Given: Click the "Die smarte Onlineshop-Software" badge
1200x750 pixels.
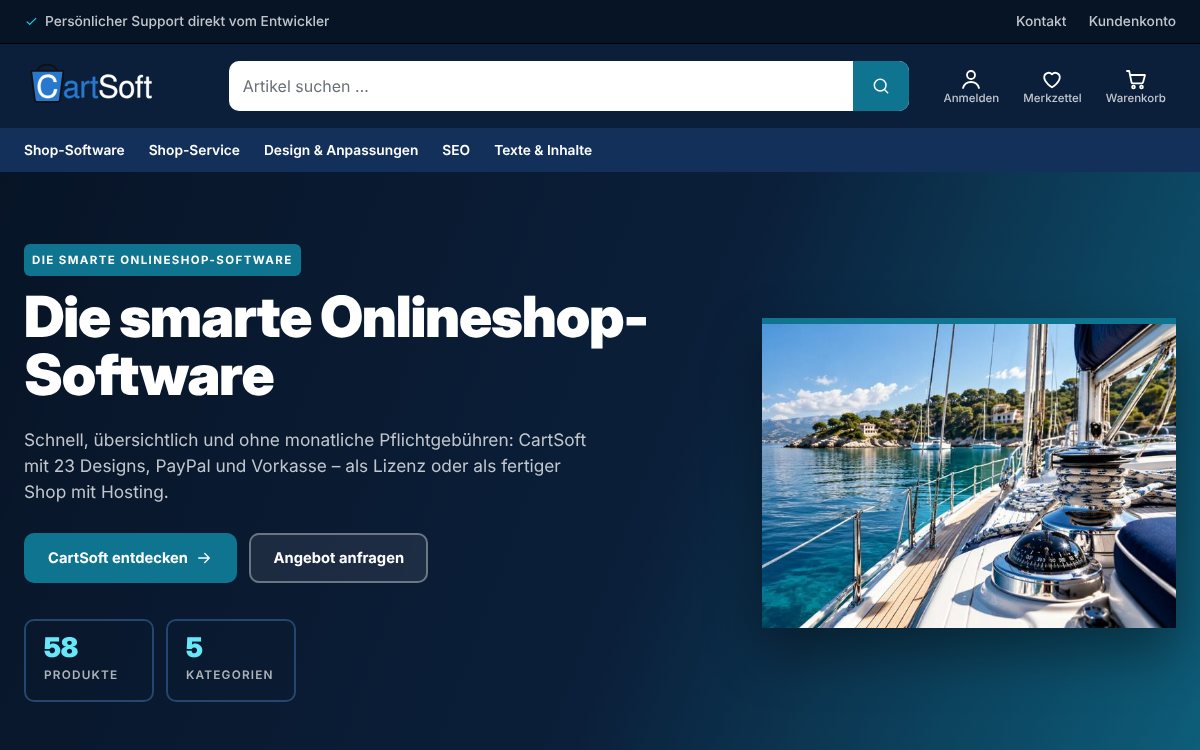Looking at the screenshot, I should 162,260.
